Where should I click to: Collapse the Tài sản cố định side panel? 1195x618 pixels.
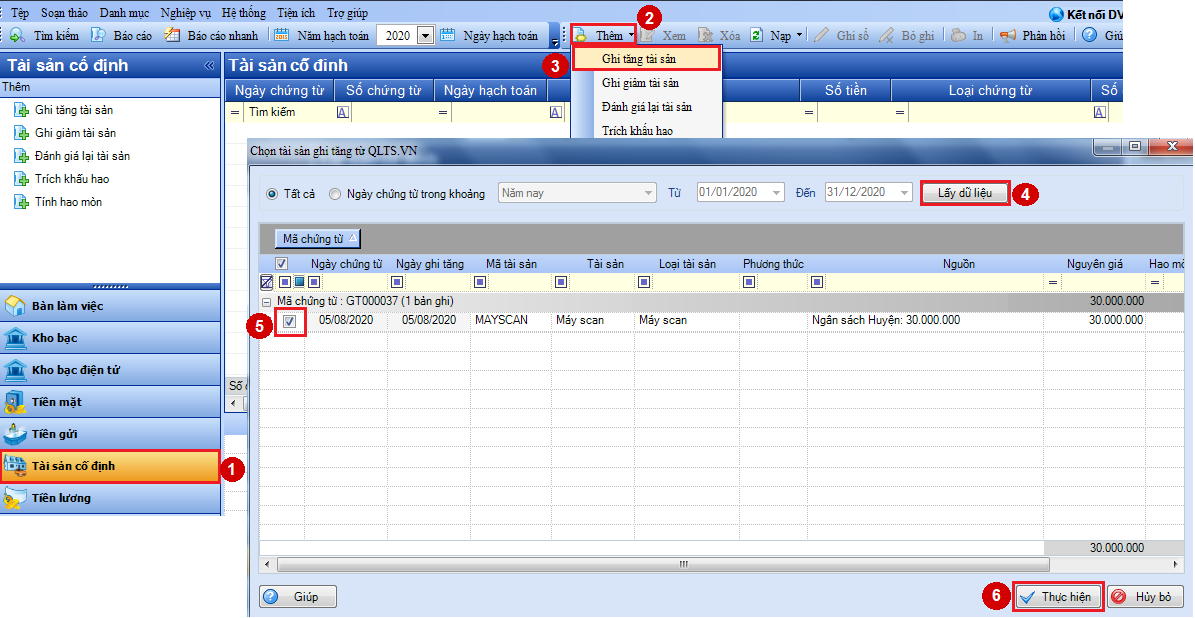point(210,66)
